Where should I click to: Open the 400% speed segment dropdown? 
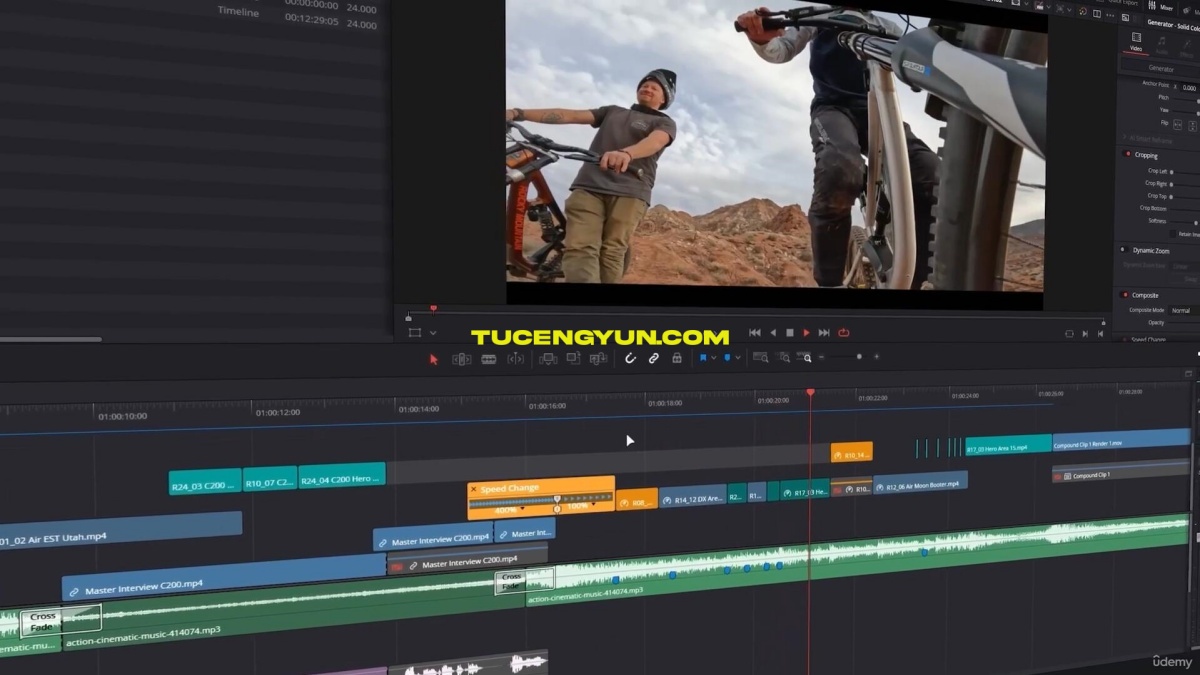pos(524,509)
